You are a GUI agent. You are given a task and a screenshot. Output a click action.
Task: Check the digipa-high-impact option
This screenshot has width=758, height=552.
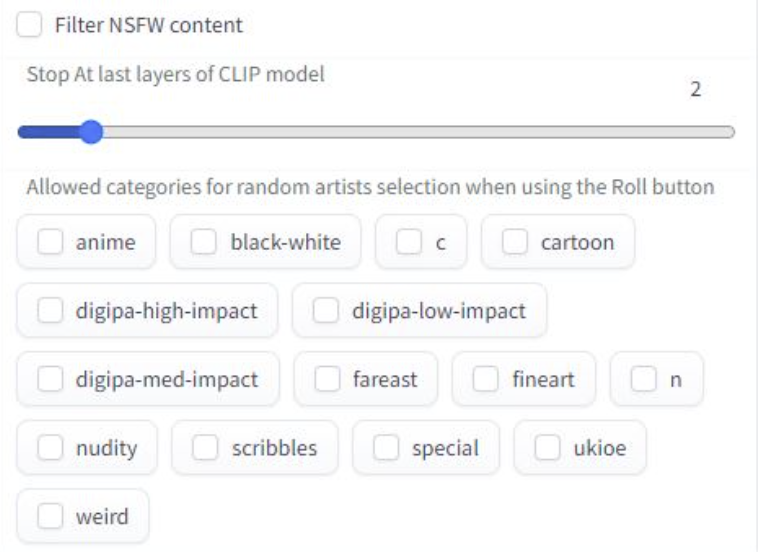(50, 311)
